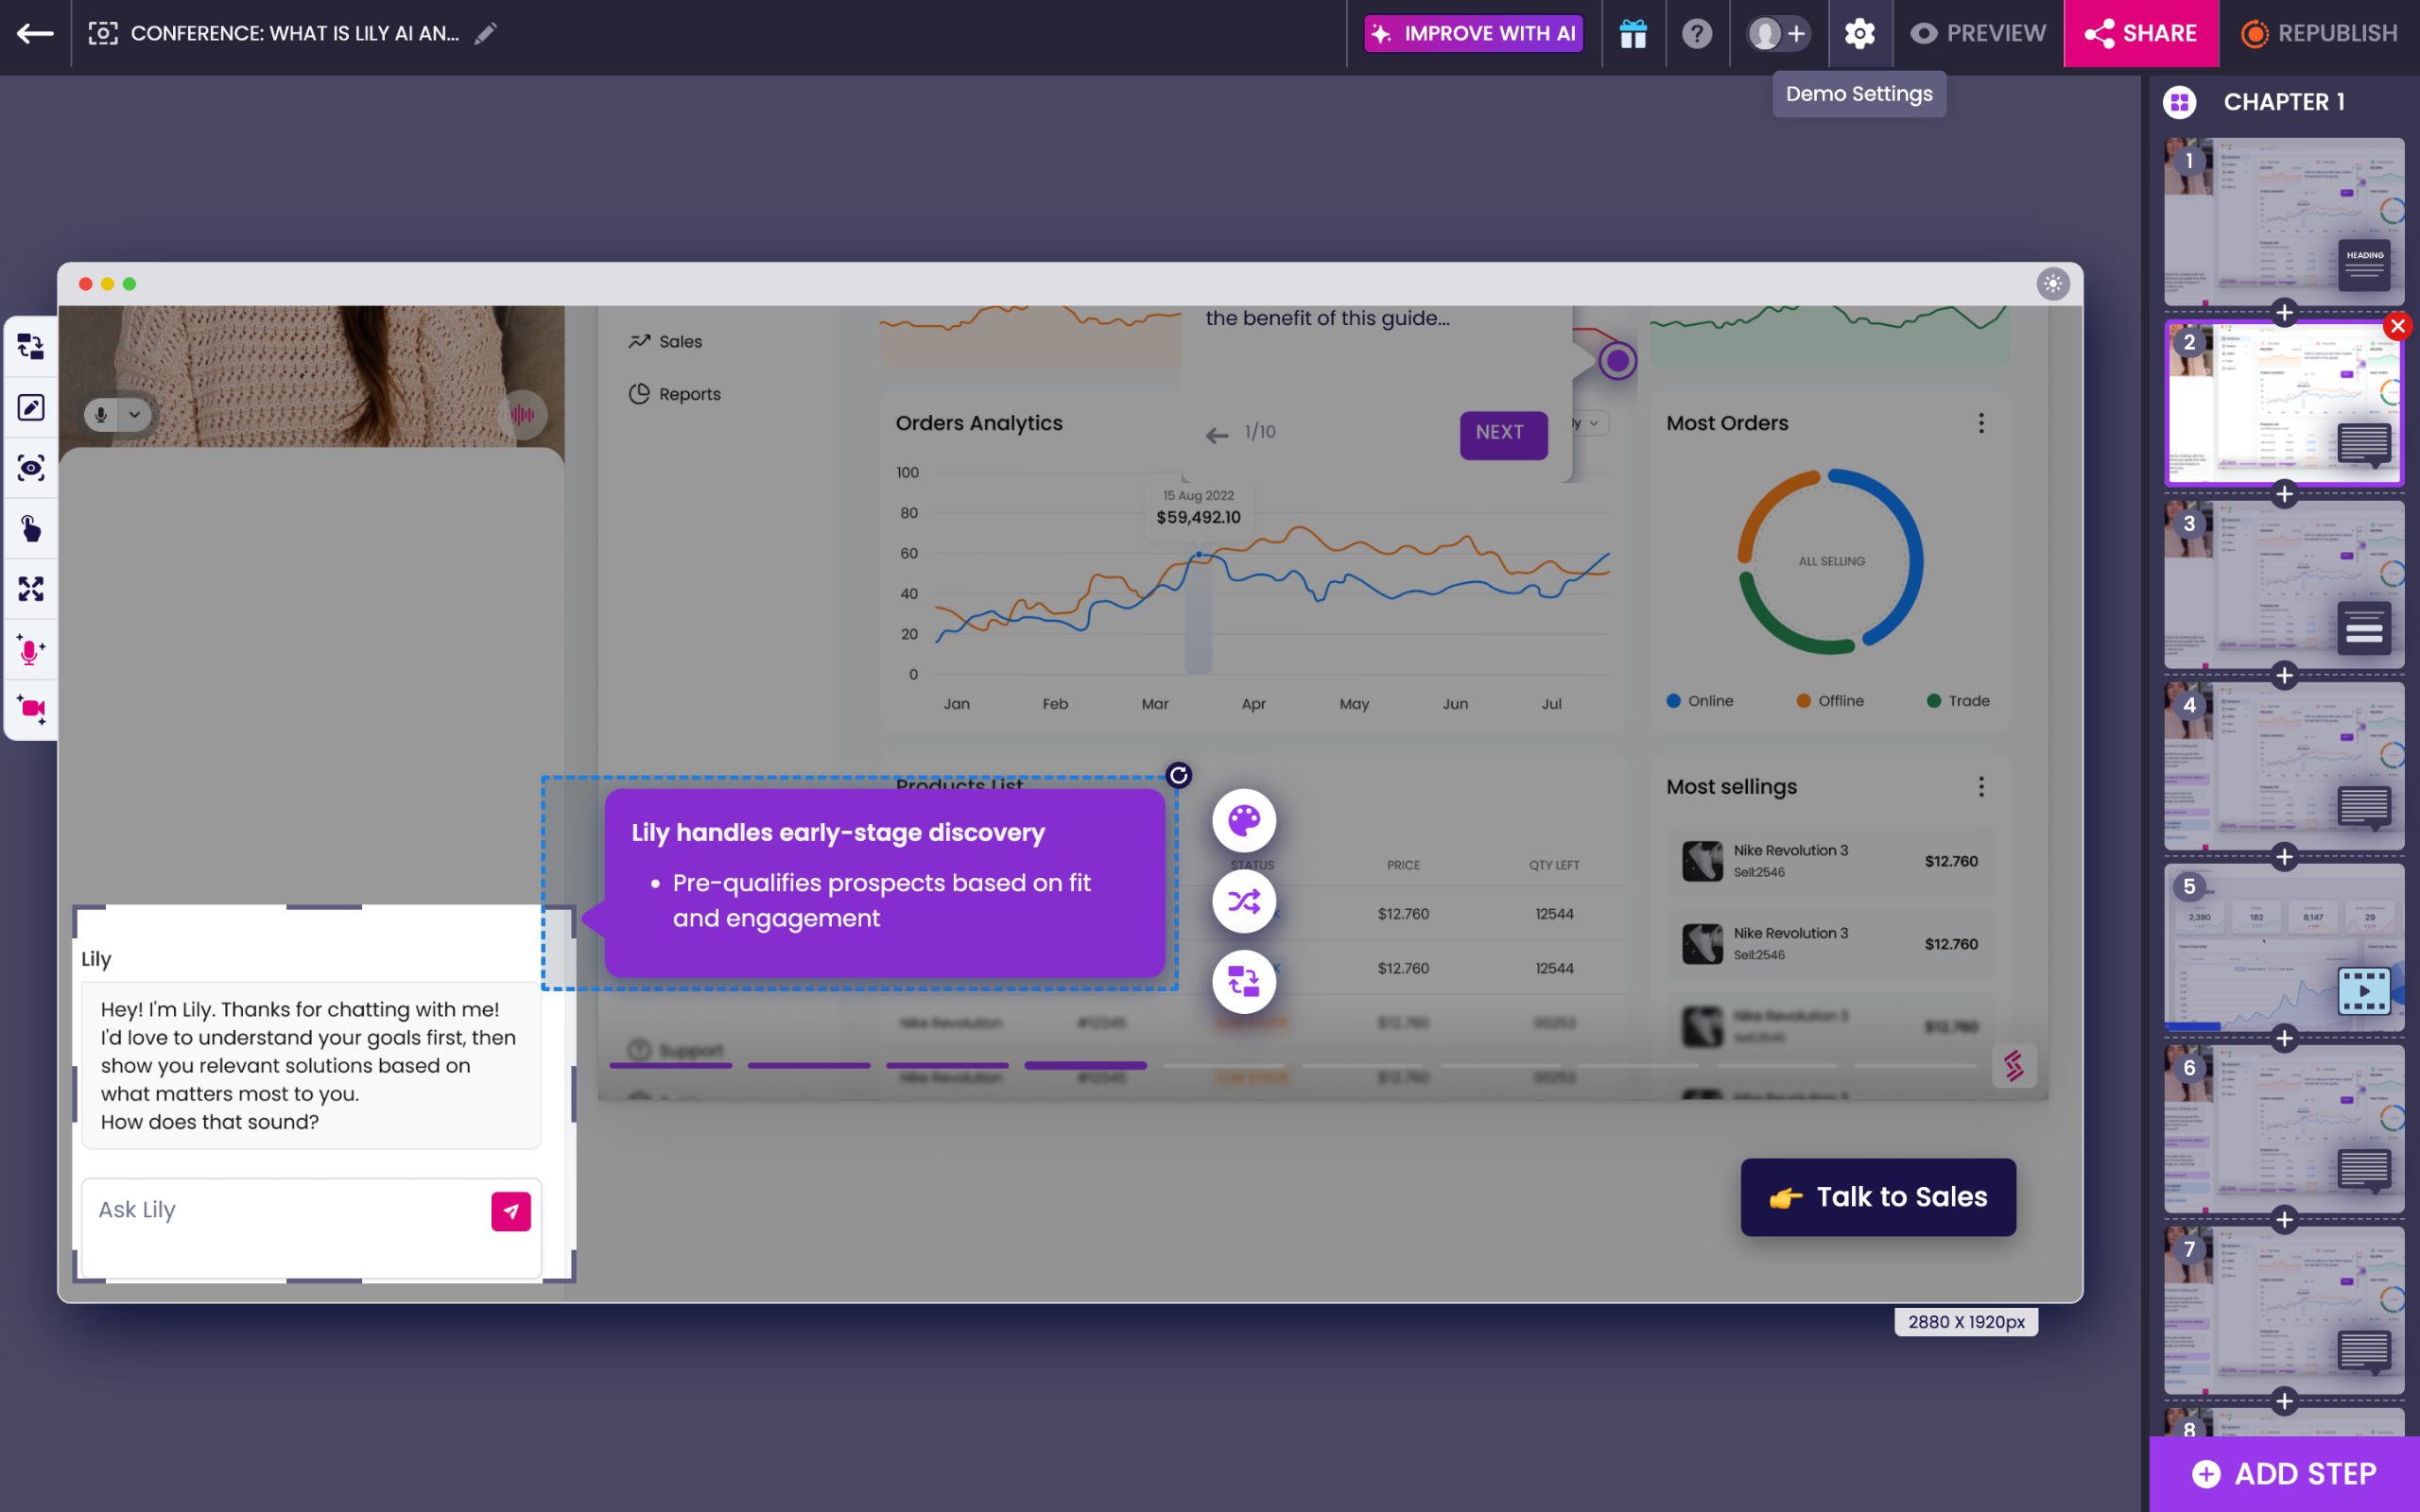Click the hand pointer hotspot tool
2420x1512 pixels.
click(30, 528)
